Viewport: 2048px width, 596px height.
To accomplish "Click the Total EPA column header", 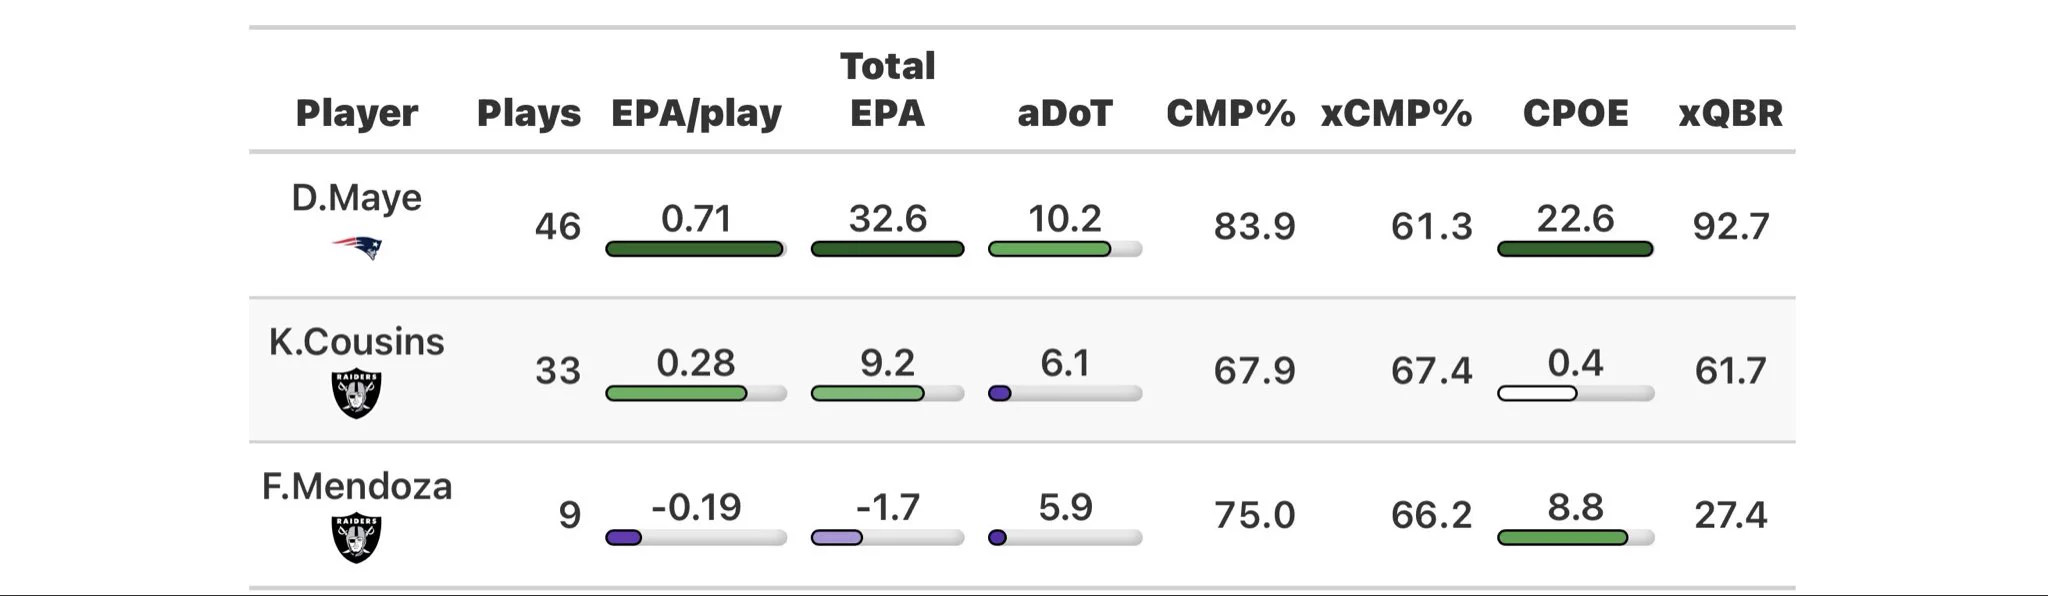I will (x=888, y=90).
